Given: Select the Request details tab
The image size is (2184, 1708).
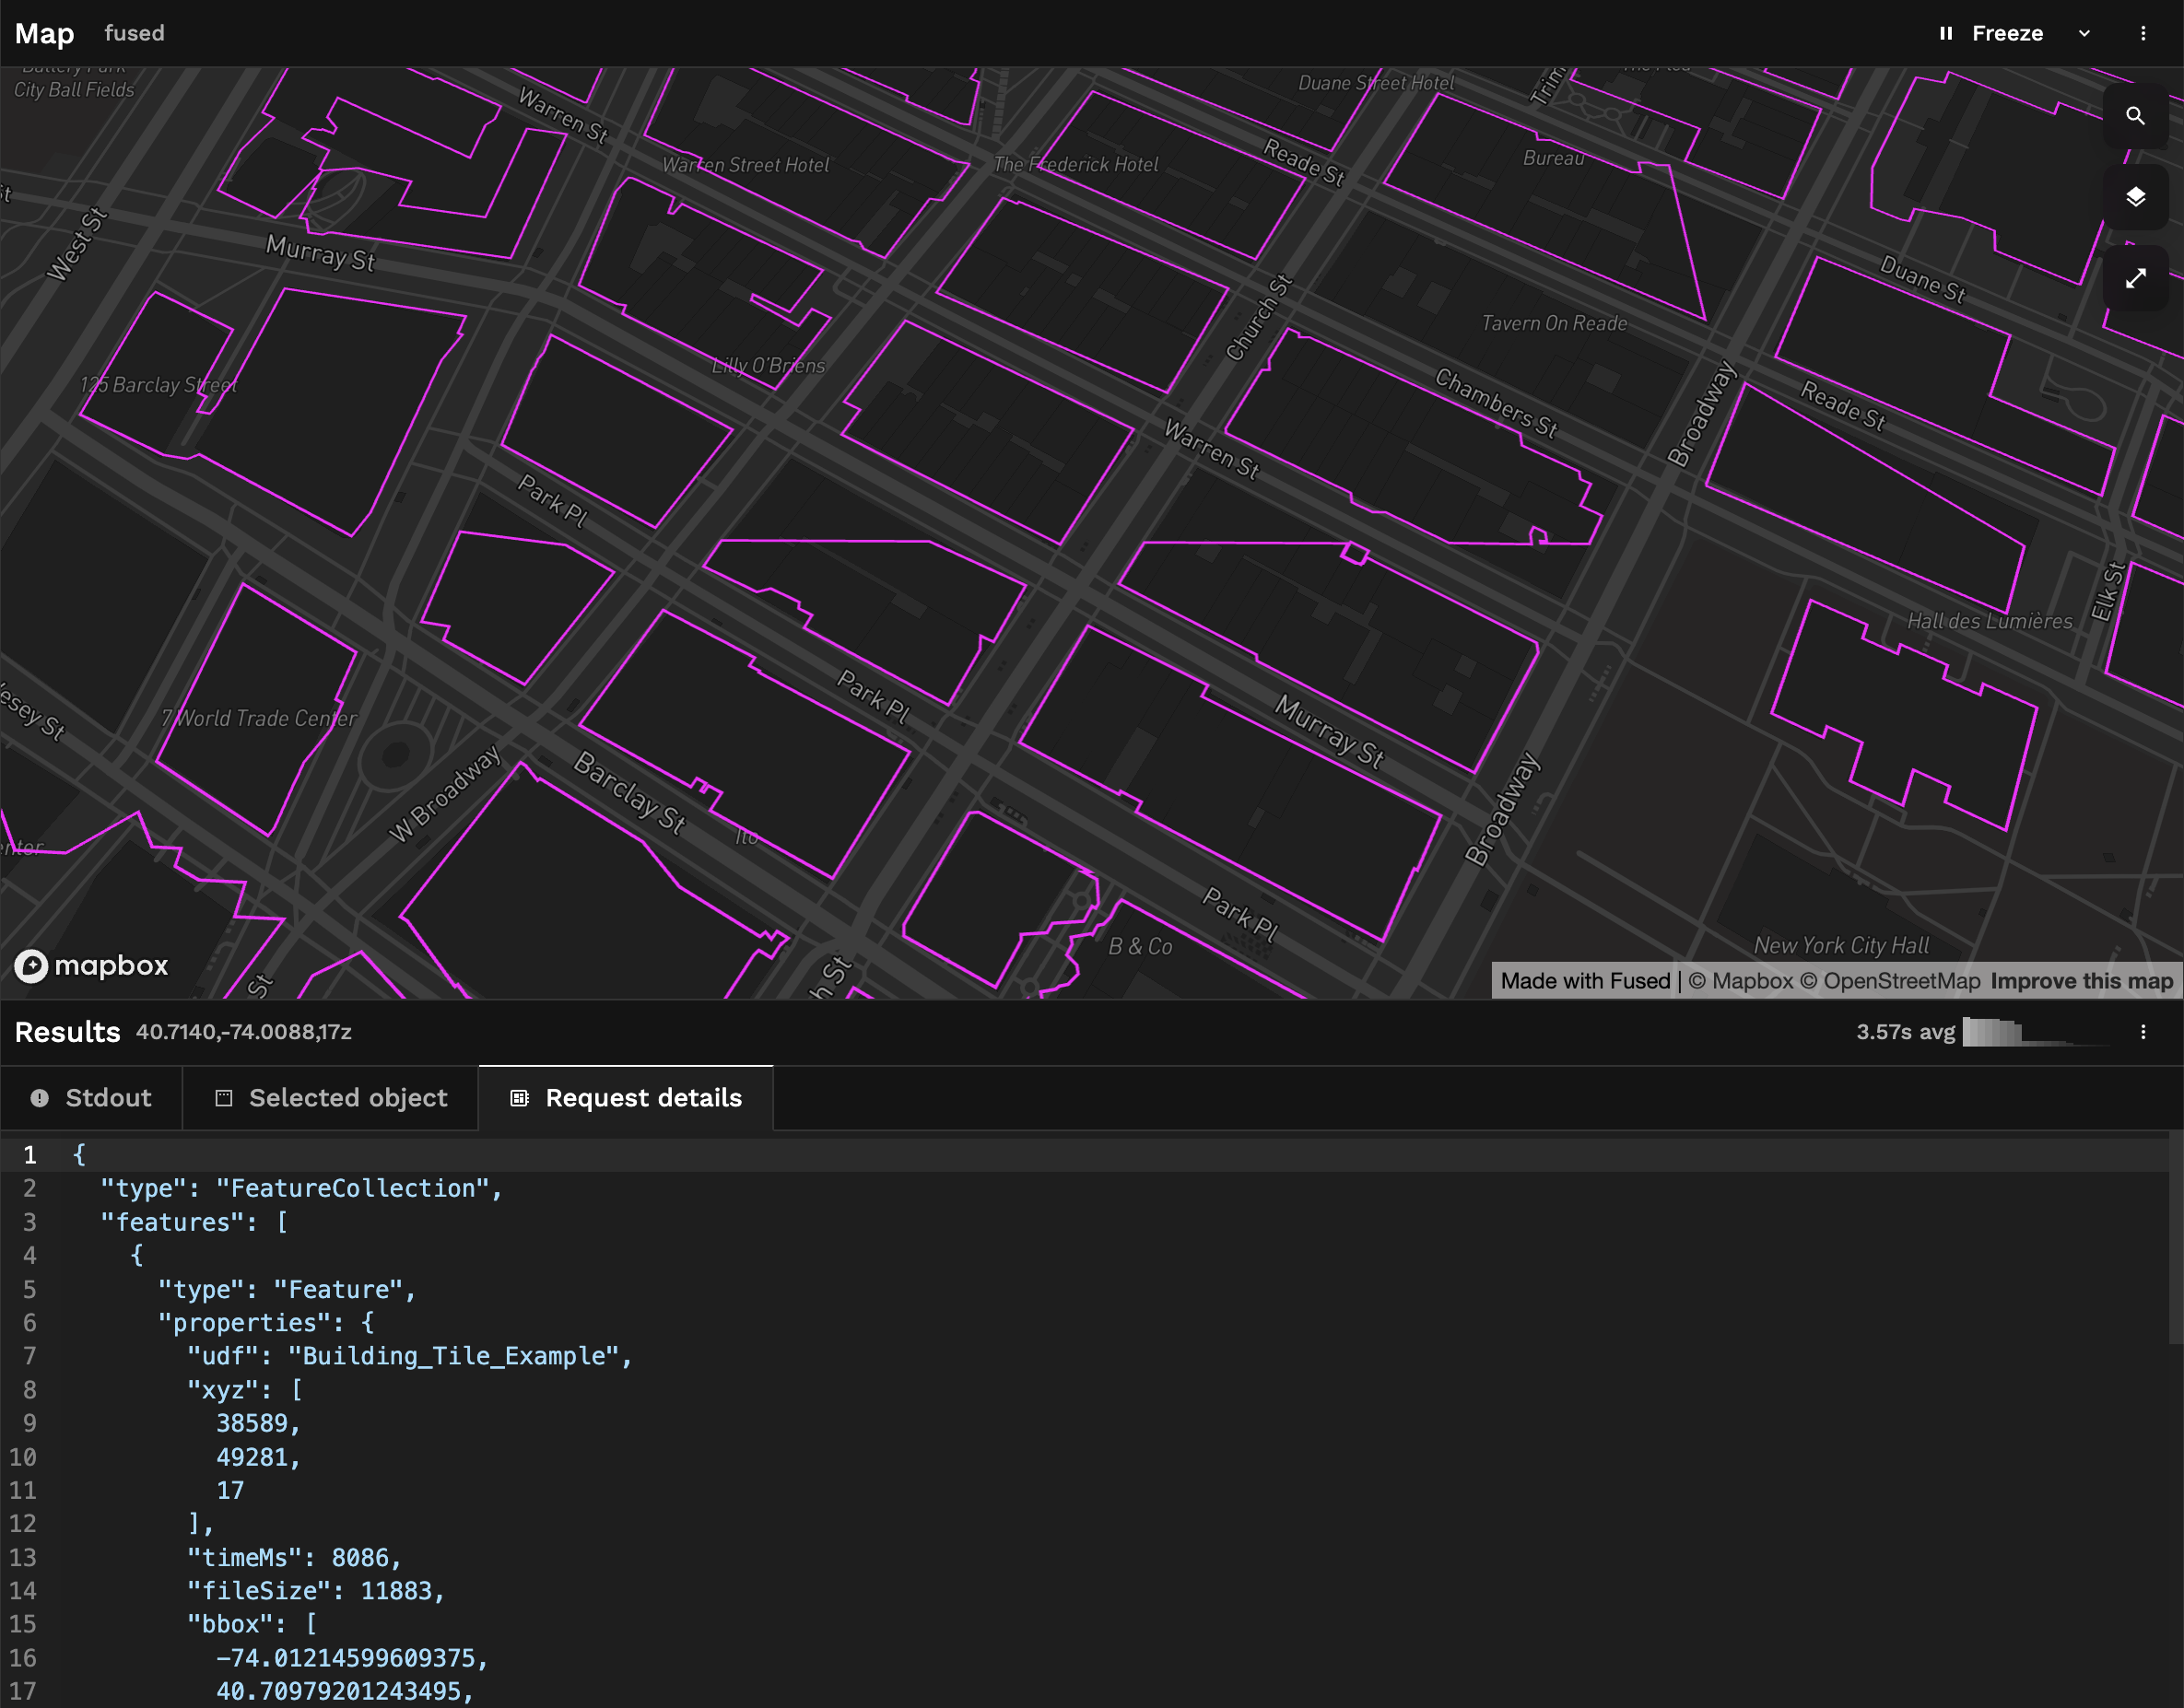Looking at the screenshot, I should (626, 1098).
